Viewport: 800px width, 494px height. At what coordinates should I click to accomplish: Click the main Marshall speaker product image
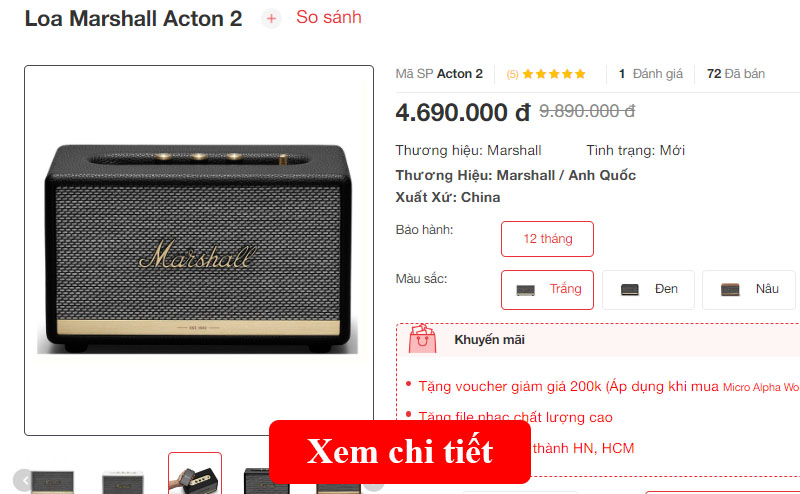click(x=198, y=250)
